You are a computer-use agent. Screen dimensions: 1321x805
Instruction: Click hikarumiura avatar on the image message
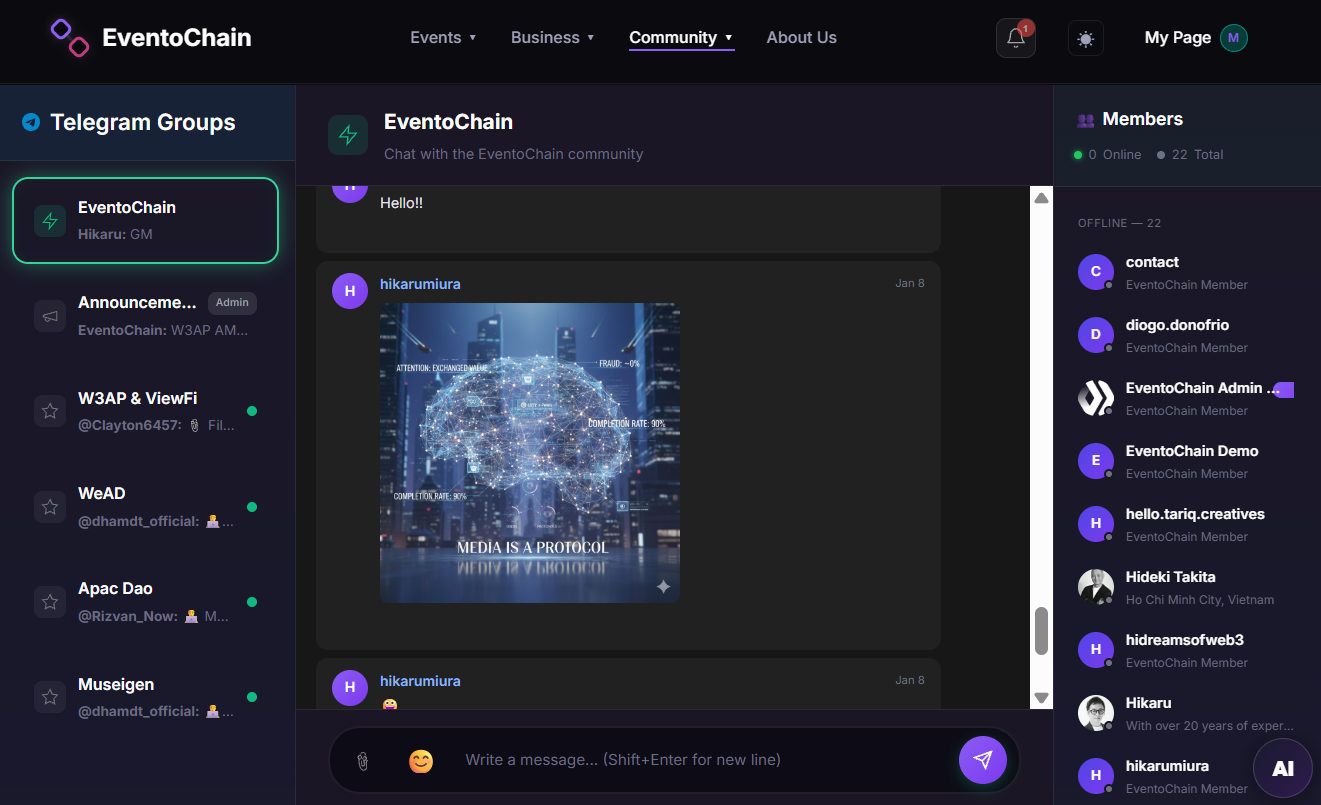(x=350, y=291)
